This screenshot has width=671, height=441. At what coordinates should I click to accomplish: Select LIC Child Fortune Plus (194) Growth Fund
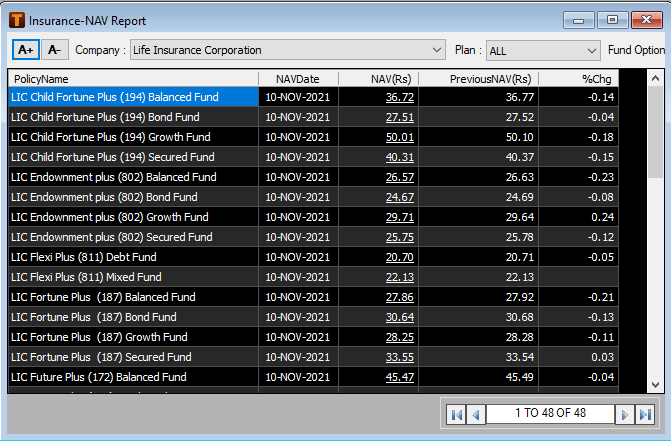(x=133, y=137)
